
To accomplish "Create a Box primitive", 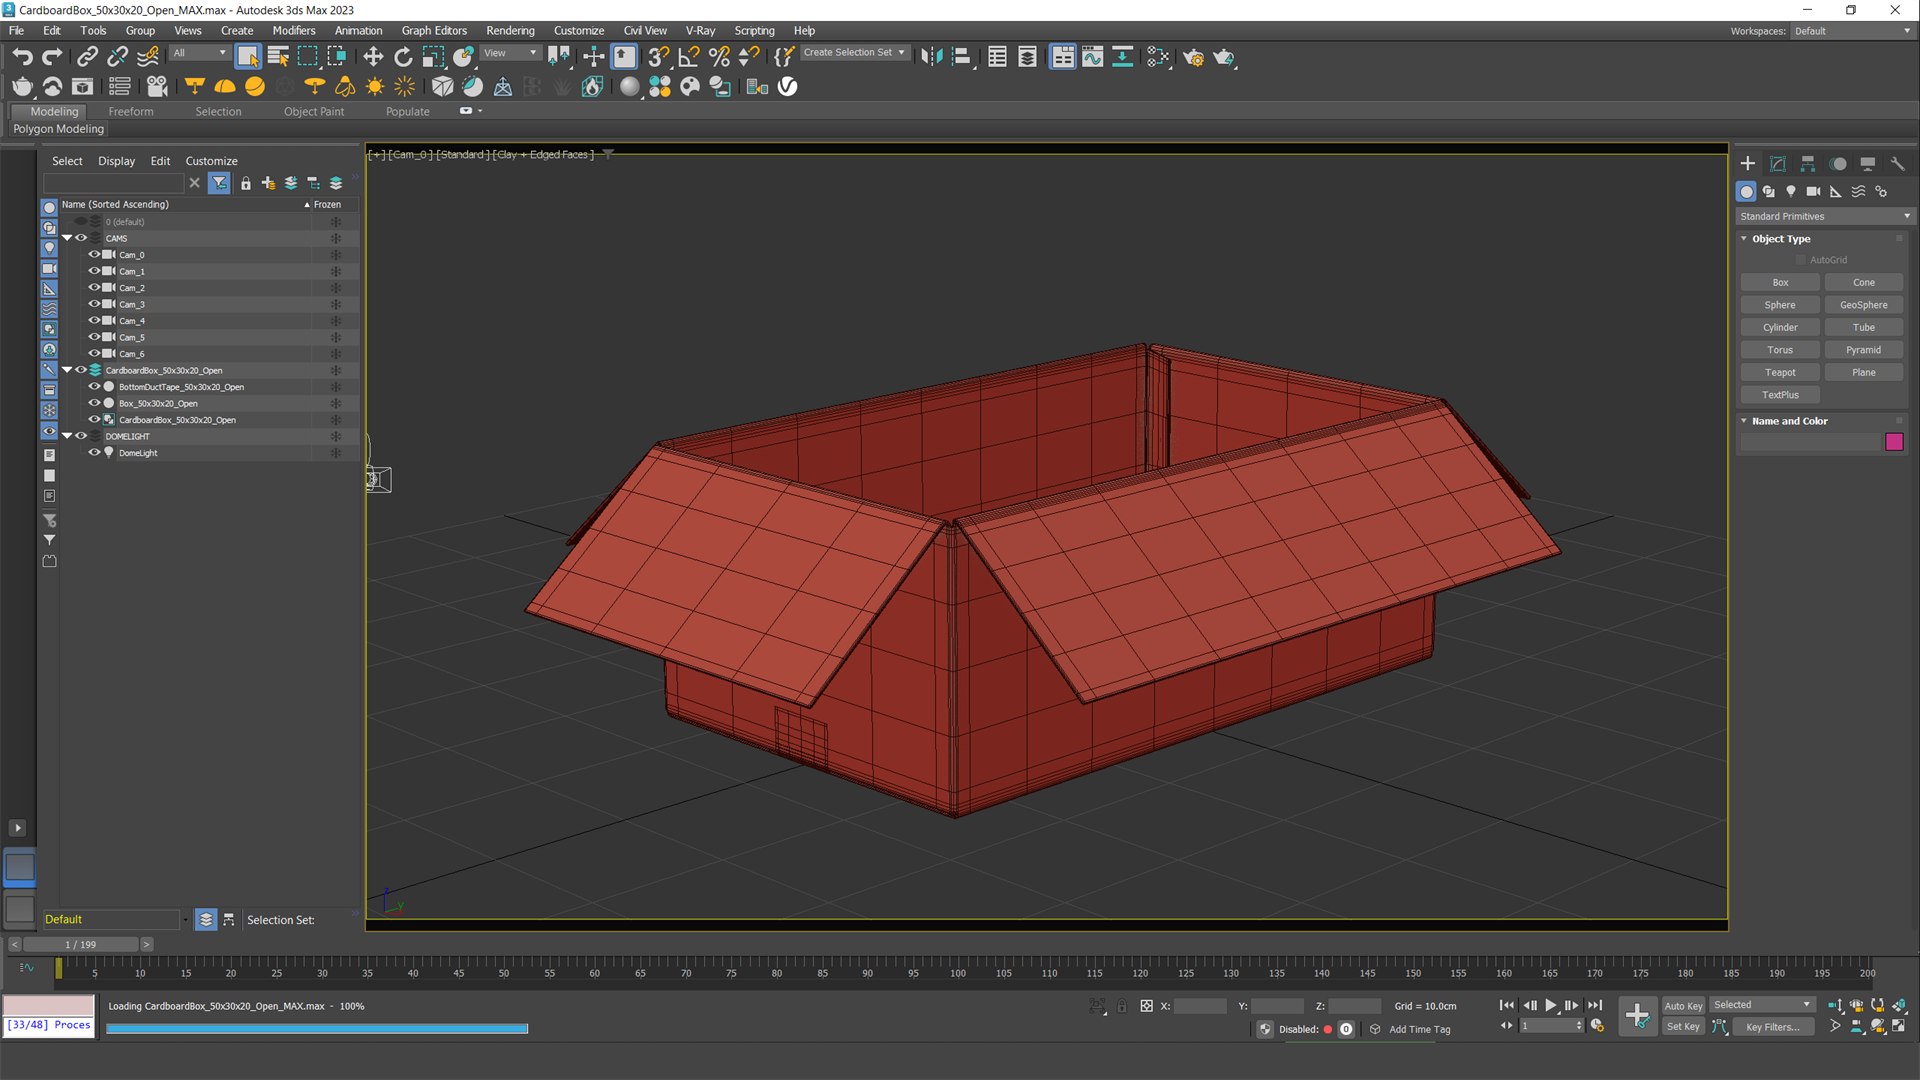I will [1780, 283].
